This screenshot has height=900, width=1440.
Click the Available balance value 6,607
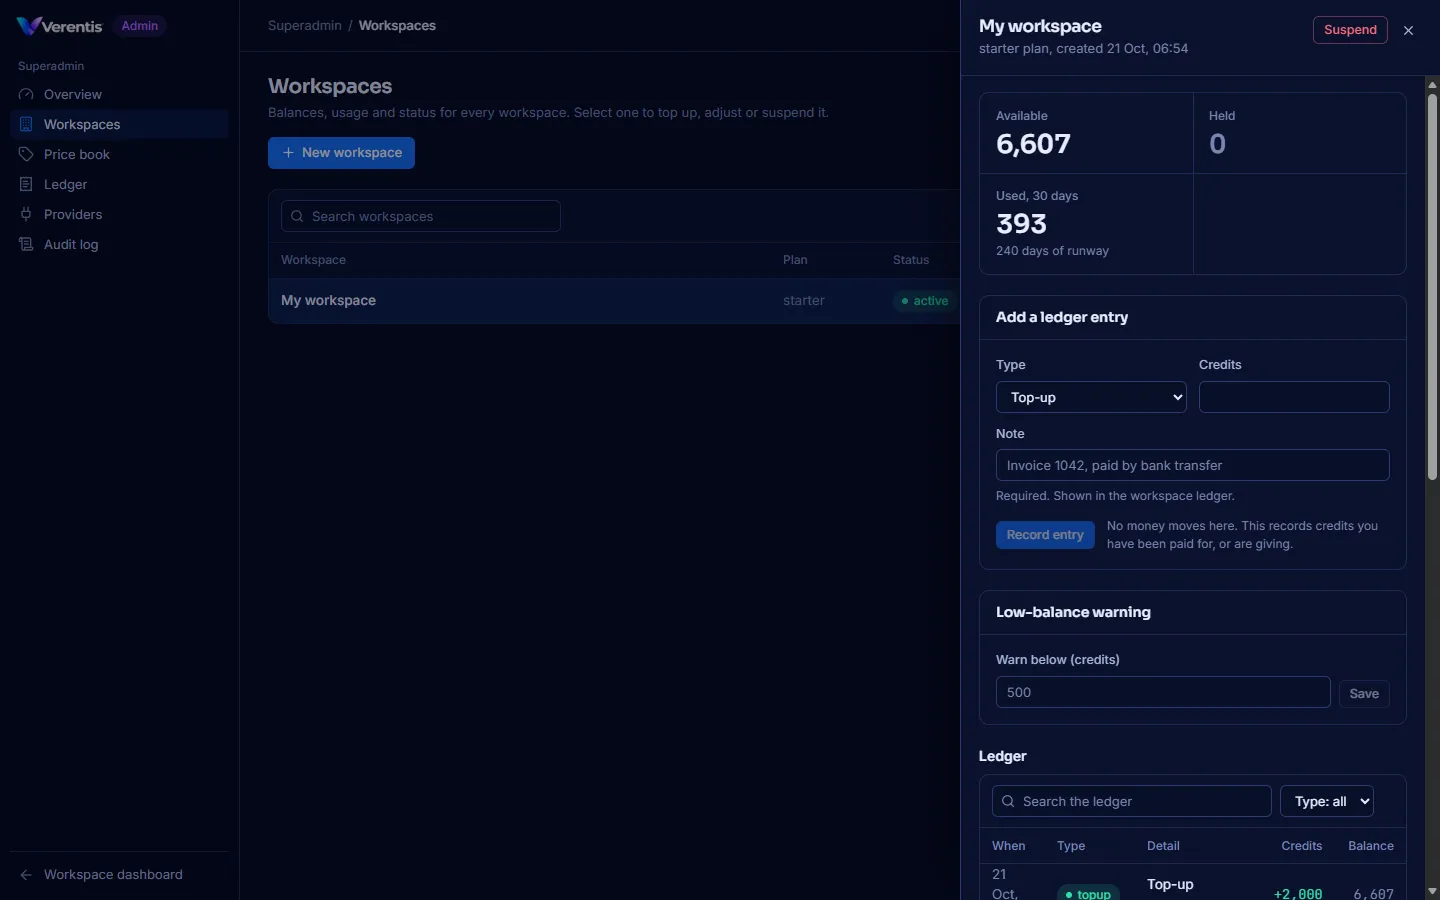pos(1033,144)
